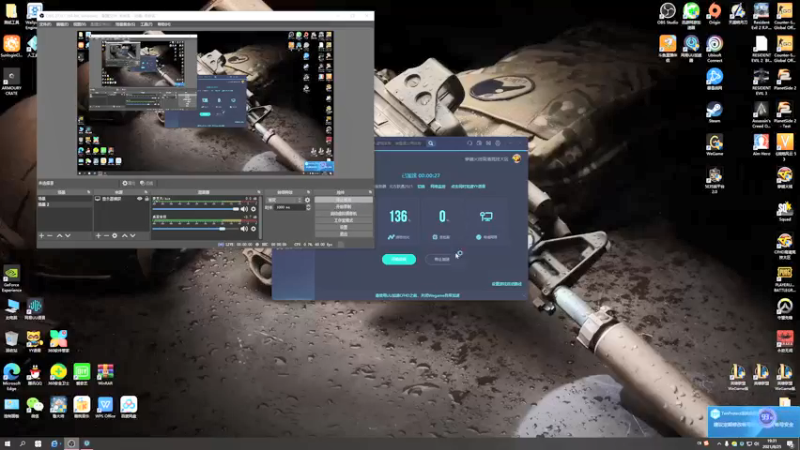
Task: Remove selected scene with minus icon in Scenes panel
Action: point(50,236)
